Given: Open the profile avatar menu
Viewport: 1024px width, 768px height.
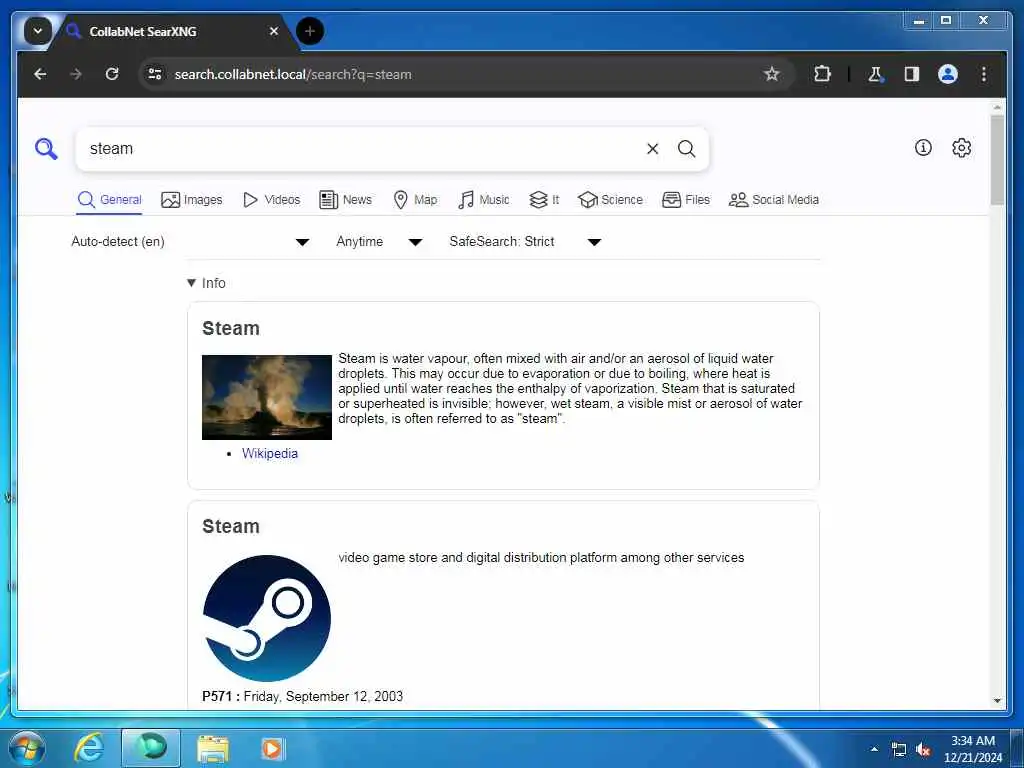Looking at the screenshot, I should pyautogui.click(x=948, y=74).
